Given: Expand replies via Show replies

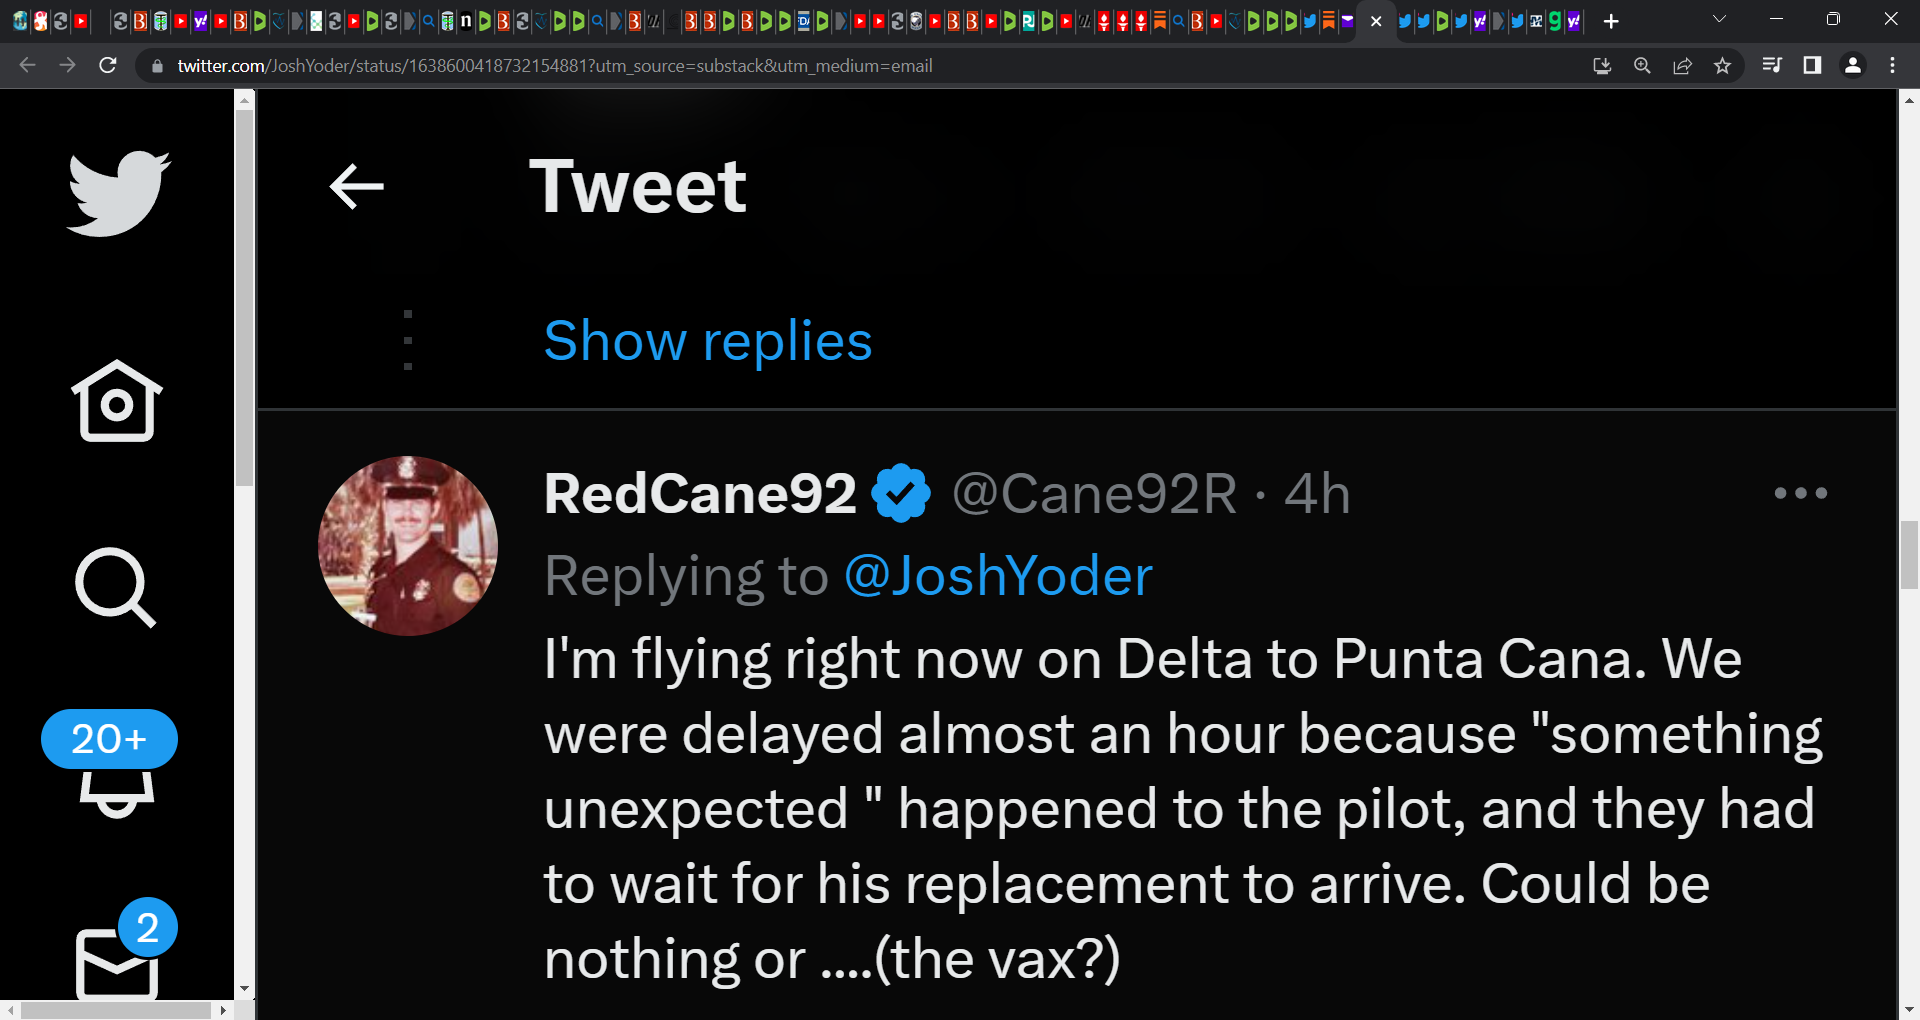Looking at the screenshot, I should (707, 340).
